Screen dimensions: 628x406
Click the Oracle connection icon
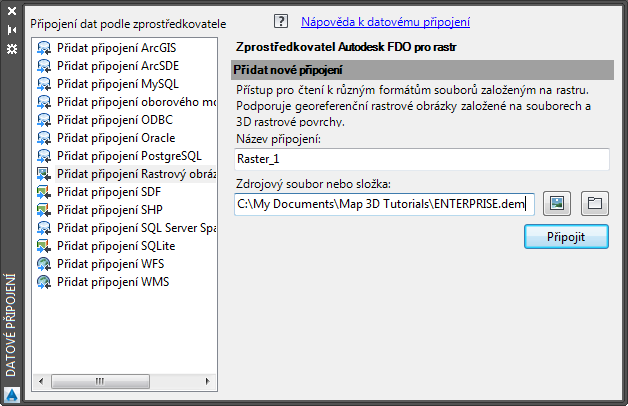(44, 138)
